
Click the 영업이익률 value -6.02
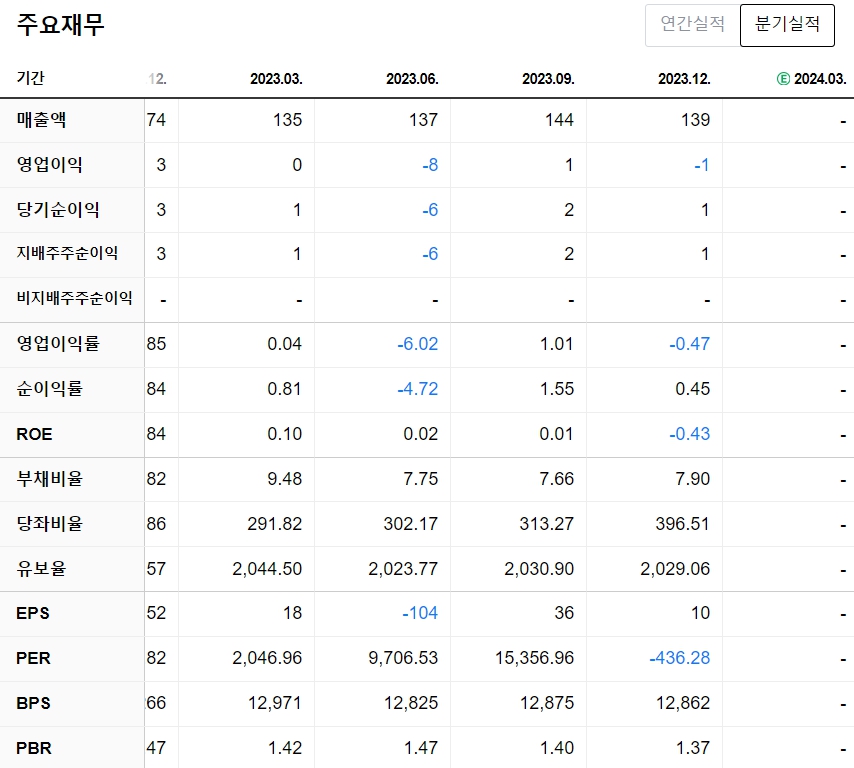418,344
